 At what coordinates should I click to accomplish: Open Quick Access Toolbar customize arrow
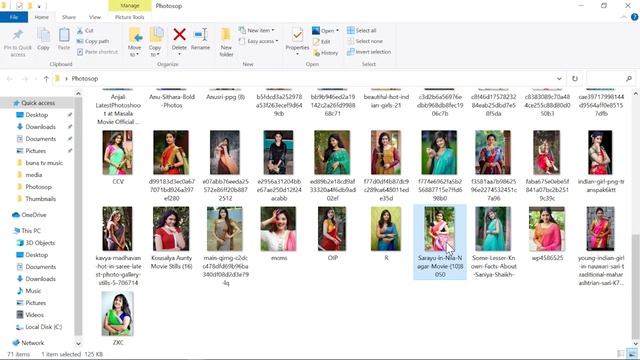pos(39,6)
